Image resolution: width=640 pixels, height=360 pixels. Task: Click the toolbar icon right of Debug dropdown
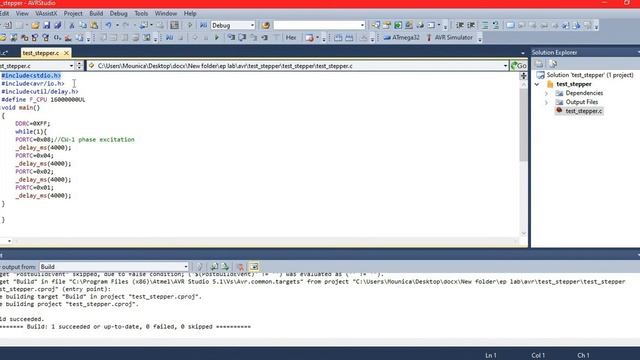pos(265,25)
